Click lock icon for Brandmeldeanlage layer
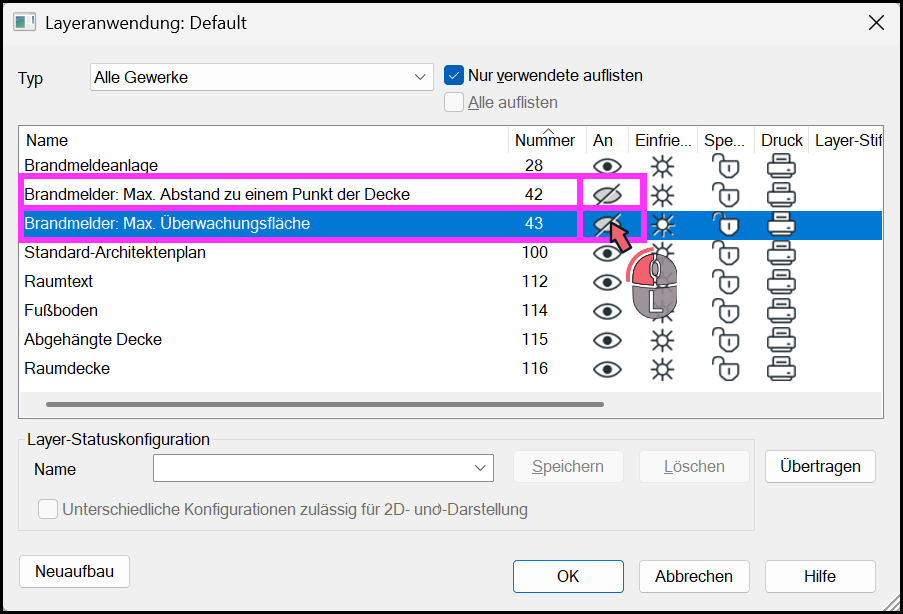903x614 pixels. coord(726,166)
